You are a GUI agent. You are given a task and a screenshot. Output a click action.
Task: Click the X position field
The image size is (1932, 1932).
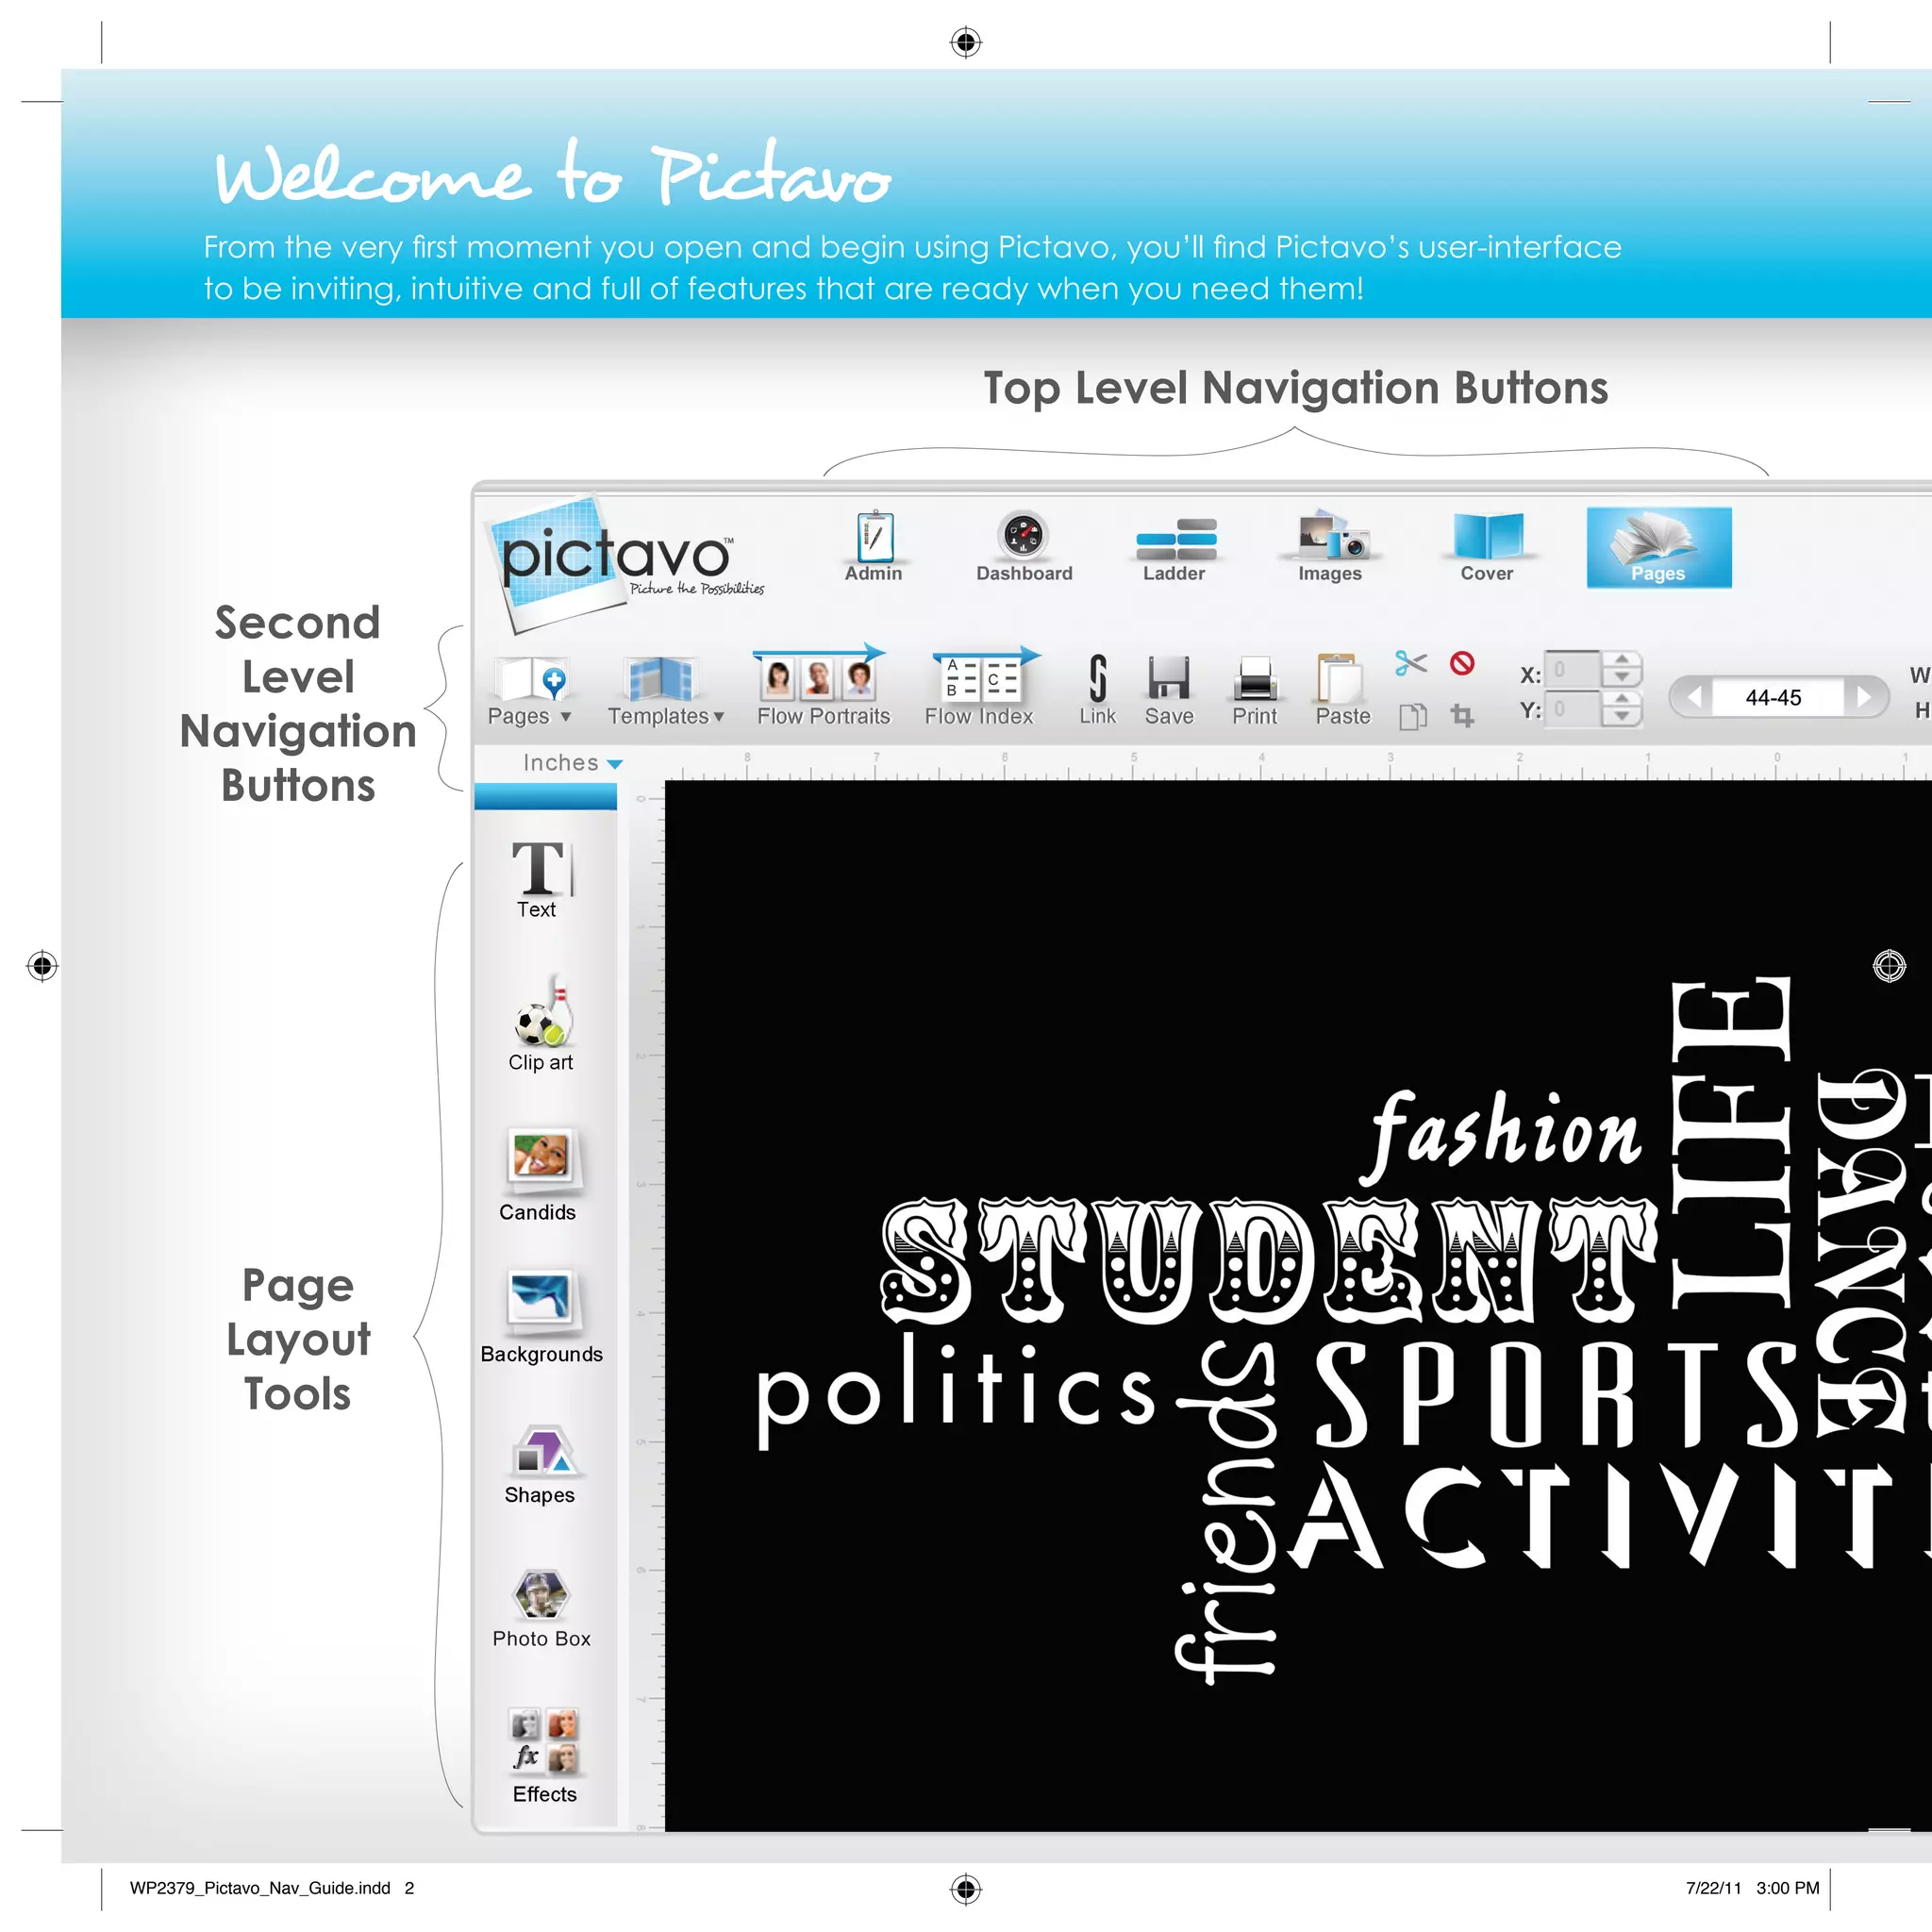click(x=1573, y=670)
